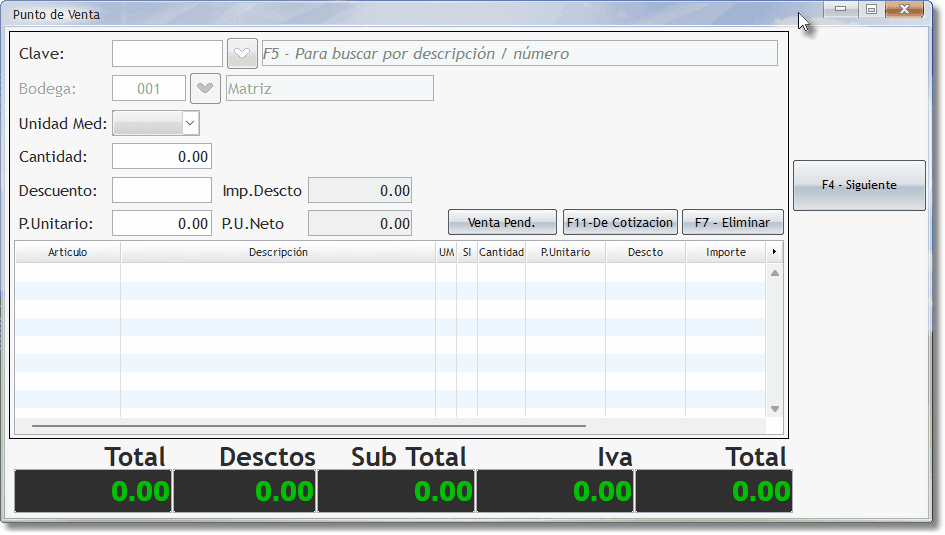Click the grid scroll up arrow

click(775, 273)
